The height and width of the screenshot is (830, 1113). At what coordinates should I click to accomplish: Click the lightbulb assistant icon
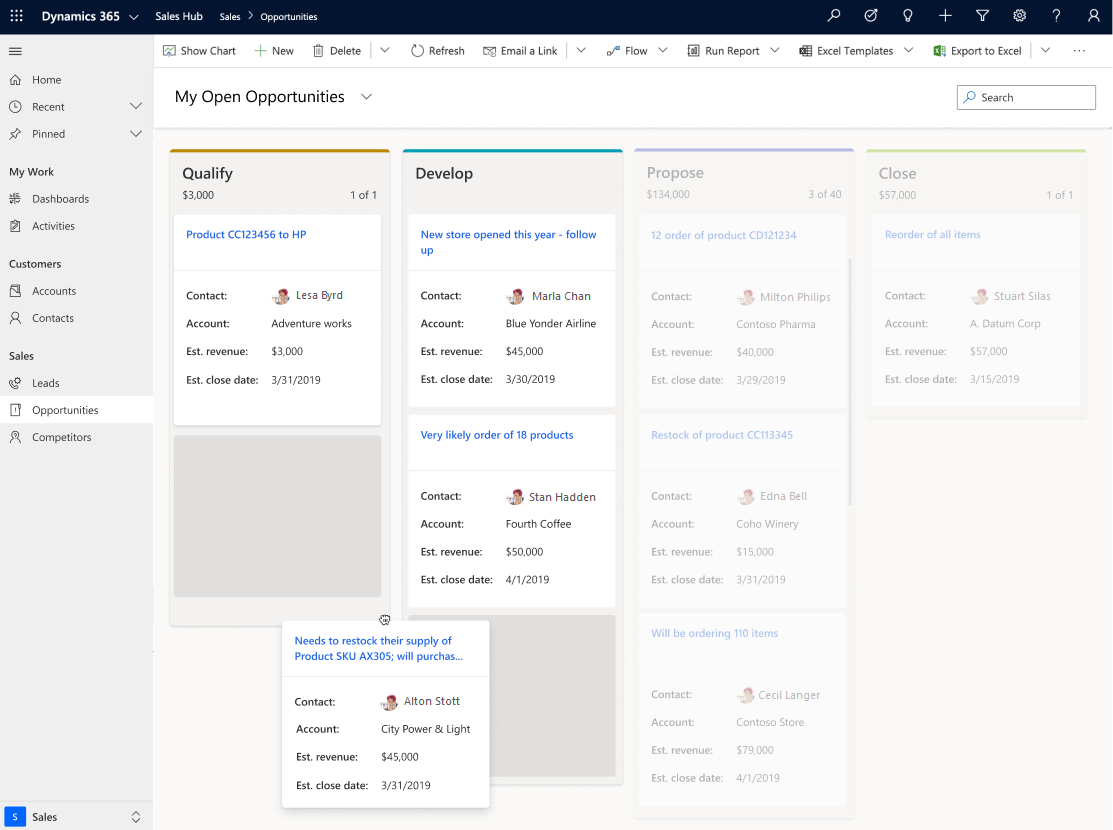[x=908, y=16]
